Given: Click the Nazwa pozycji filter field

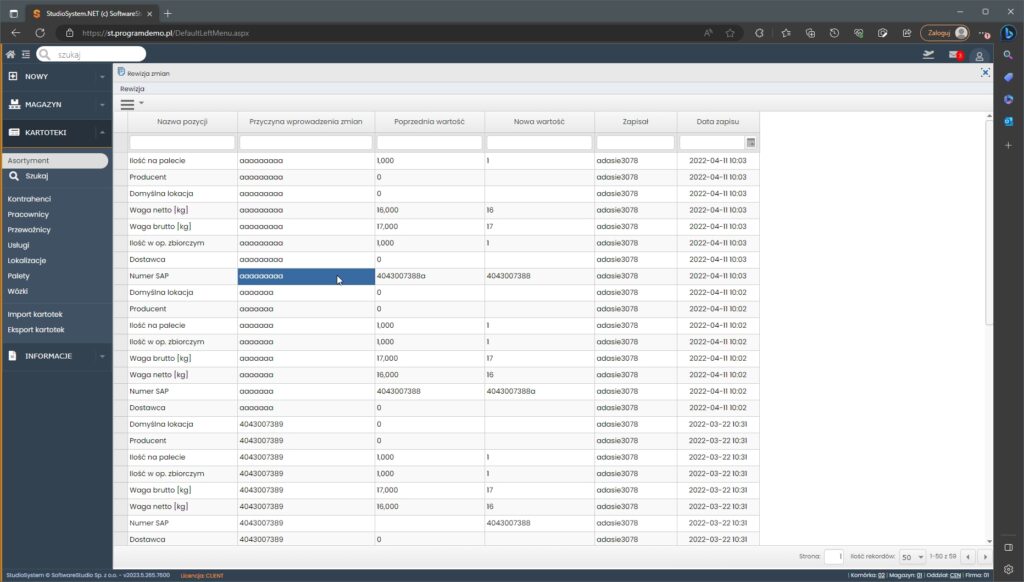Looking at the screenshot, I should tap(182, 143).
